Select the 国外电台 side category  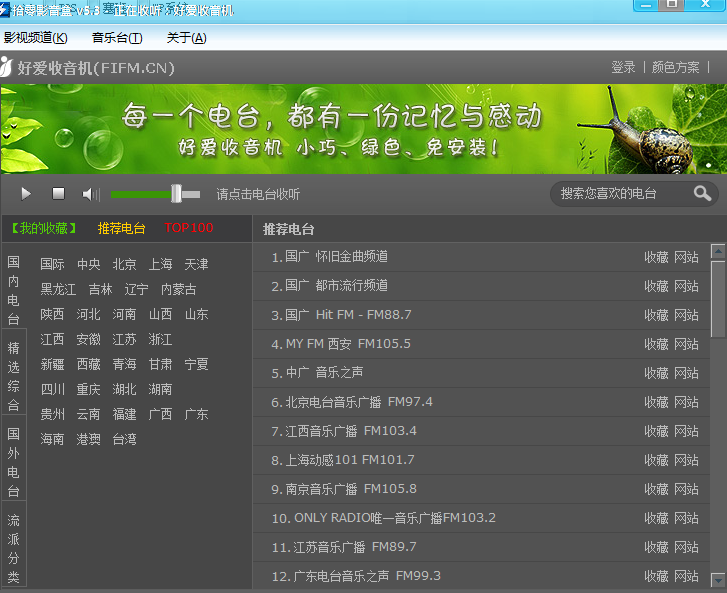[x=14, y=463]
